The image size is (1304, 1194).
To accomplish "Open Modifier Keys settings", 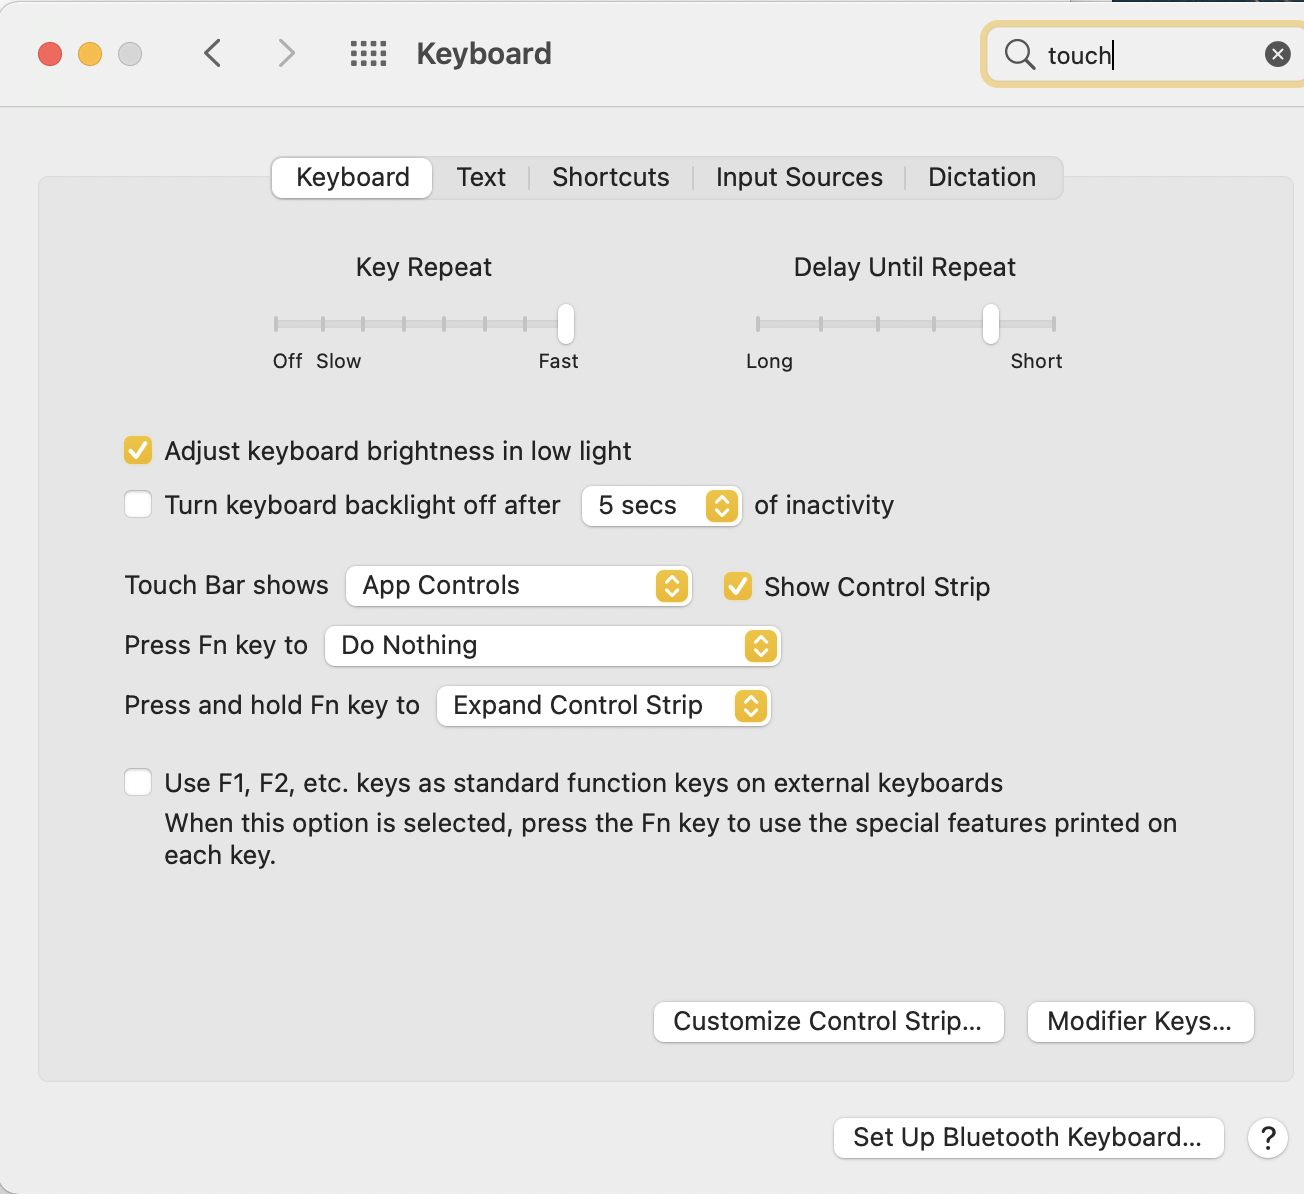I will [1140, 1022].
